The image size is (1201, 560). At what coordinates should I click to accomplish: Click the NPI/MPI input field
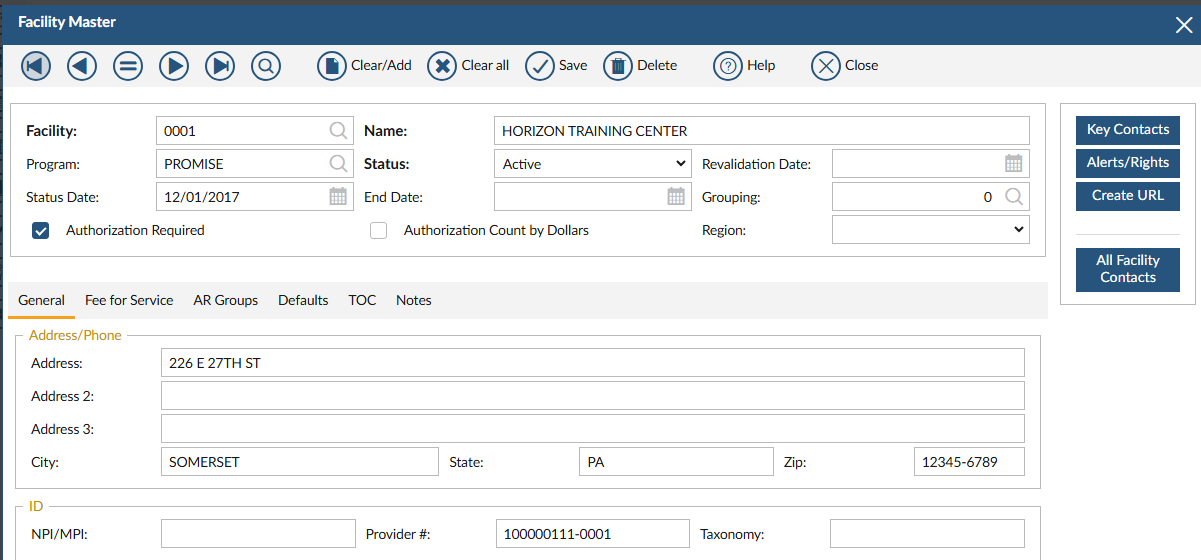[258, 533]
